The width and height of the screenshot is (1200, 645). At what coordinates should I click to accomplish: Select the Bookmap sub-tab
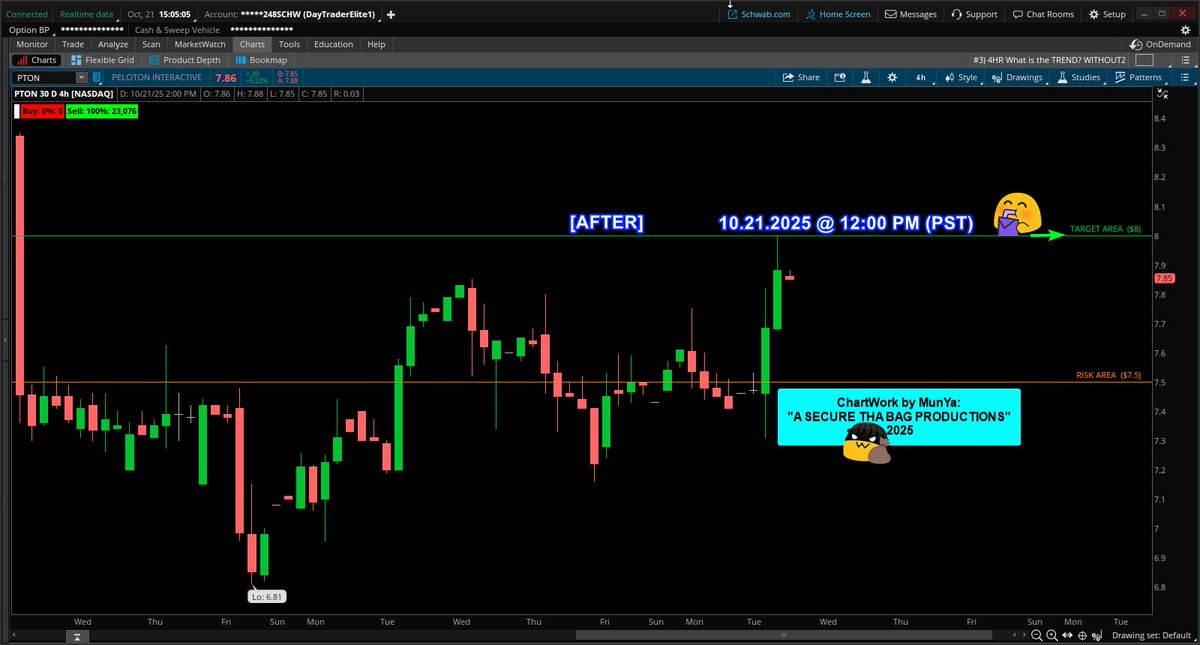tap(261, 60)
